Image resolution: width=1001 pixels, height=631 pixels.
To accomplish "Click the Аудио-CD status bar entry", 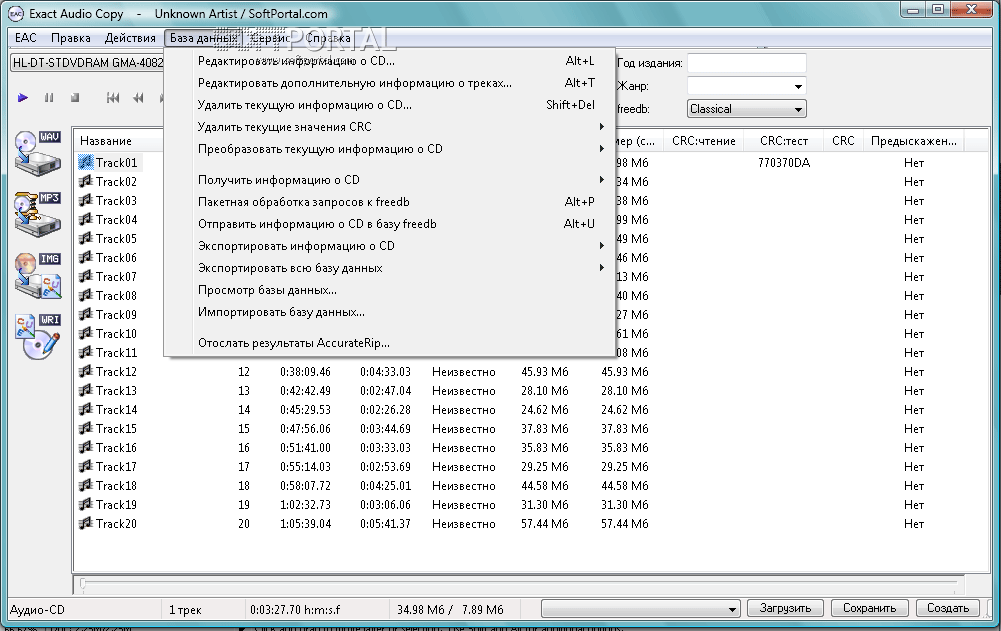I will tap(37, 609).
